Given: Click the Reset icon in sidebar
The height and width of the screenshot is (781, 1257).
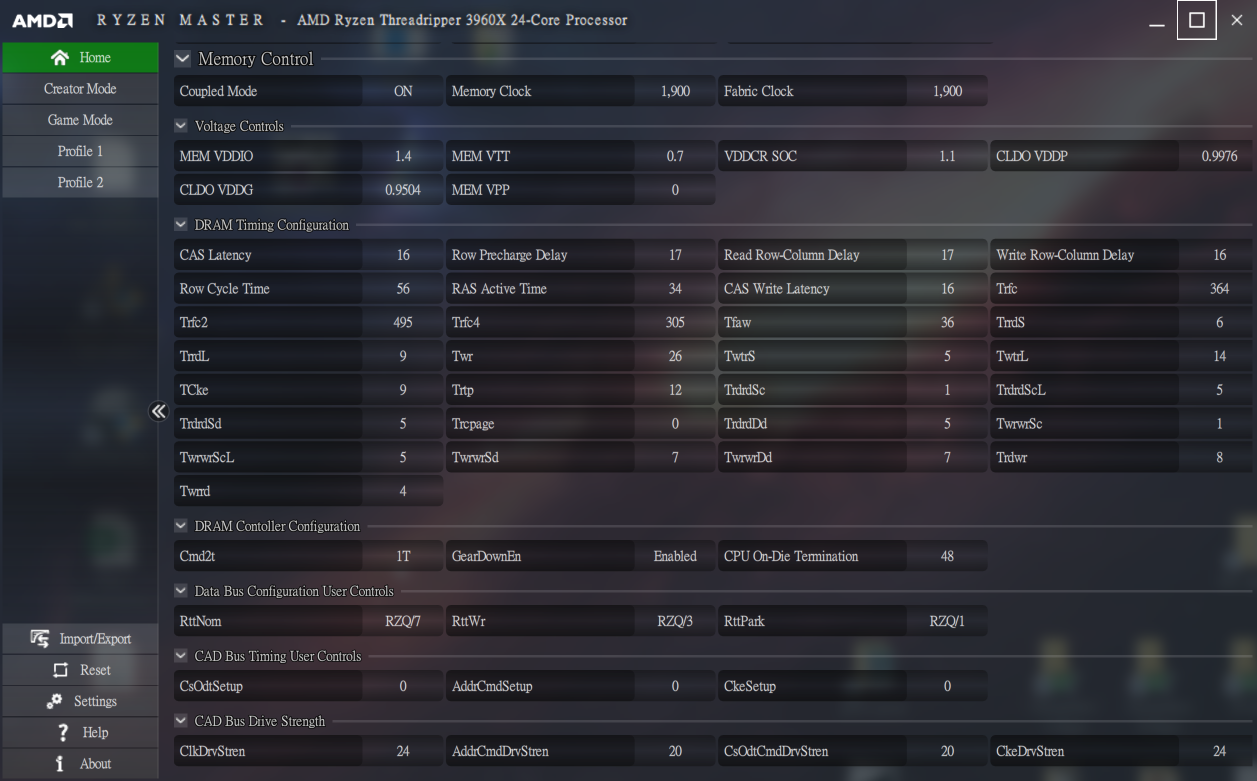Looking at the screenshot, I should point(60,670).
